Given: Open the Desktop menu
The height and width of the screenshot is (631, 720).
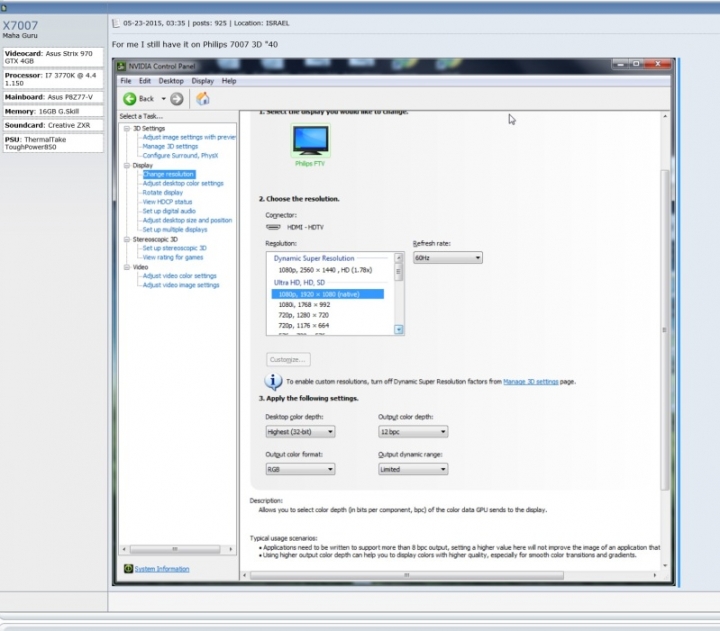Looking at the screenshot, I should click(171, 81).
